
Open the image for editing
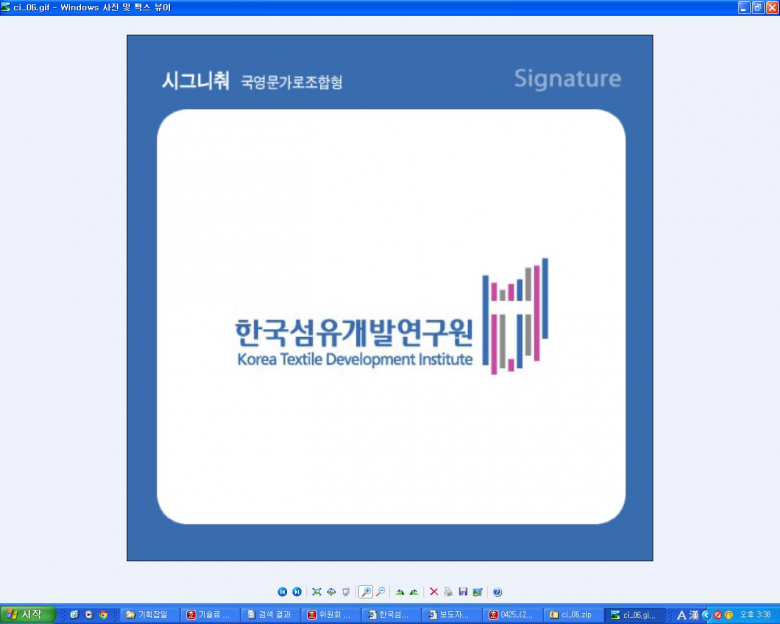tap(478, 592)
